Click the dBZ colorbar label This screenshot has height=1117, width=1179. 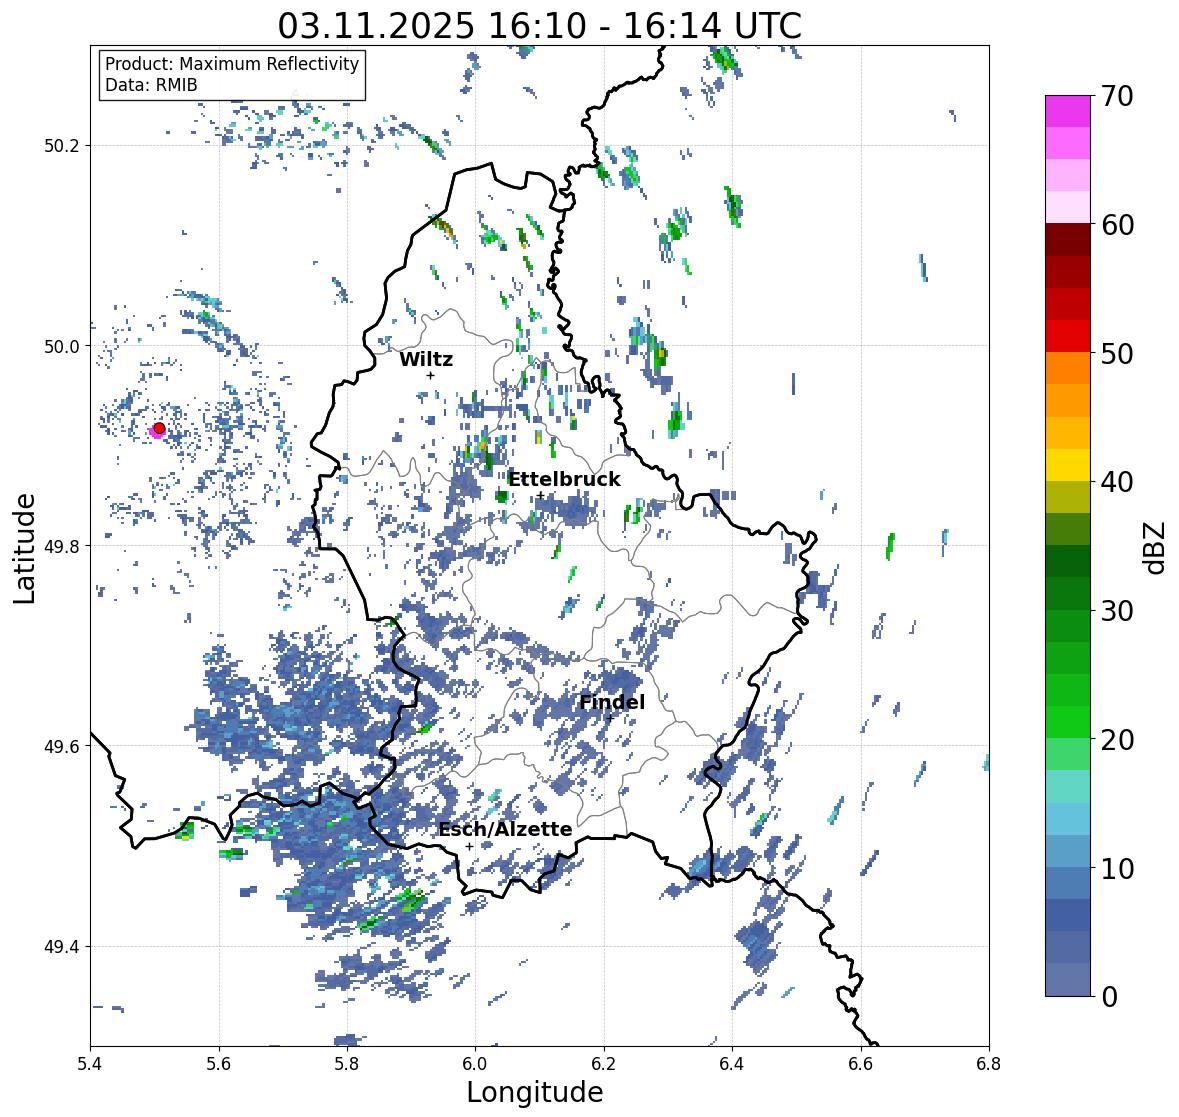click(1156, 547)
